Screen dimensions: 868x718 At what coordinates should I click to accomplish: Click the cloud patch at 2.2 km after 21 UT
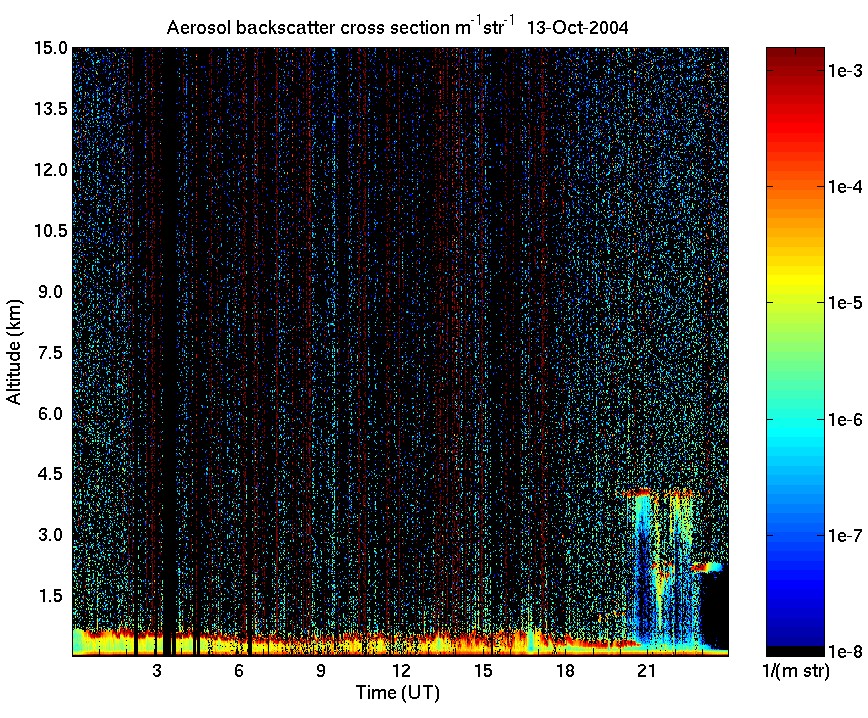706,567
